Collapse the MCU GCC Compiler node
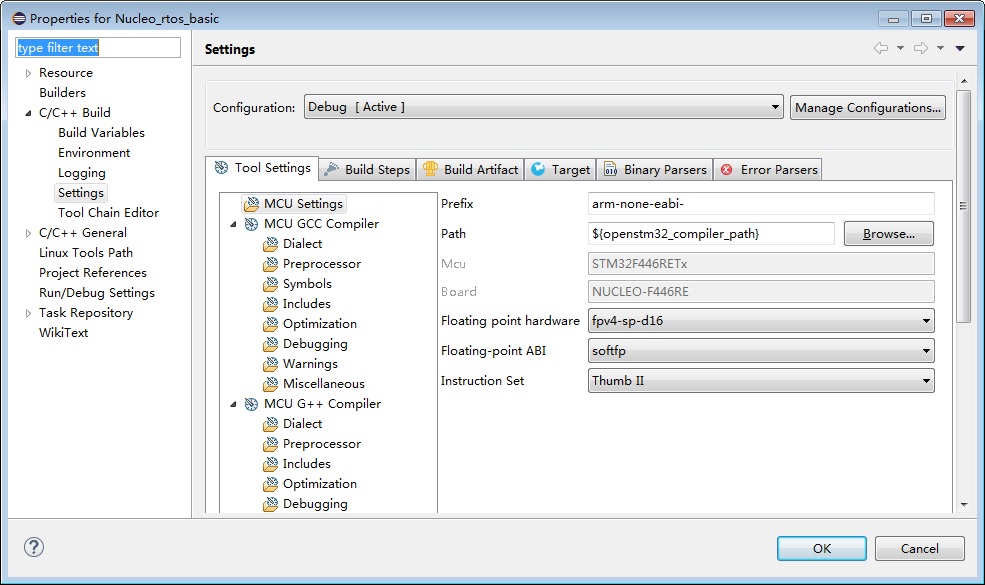This screenshot has width=985, height=585. coord(233,224)
